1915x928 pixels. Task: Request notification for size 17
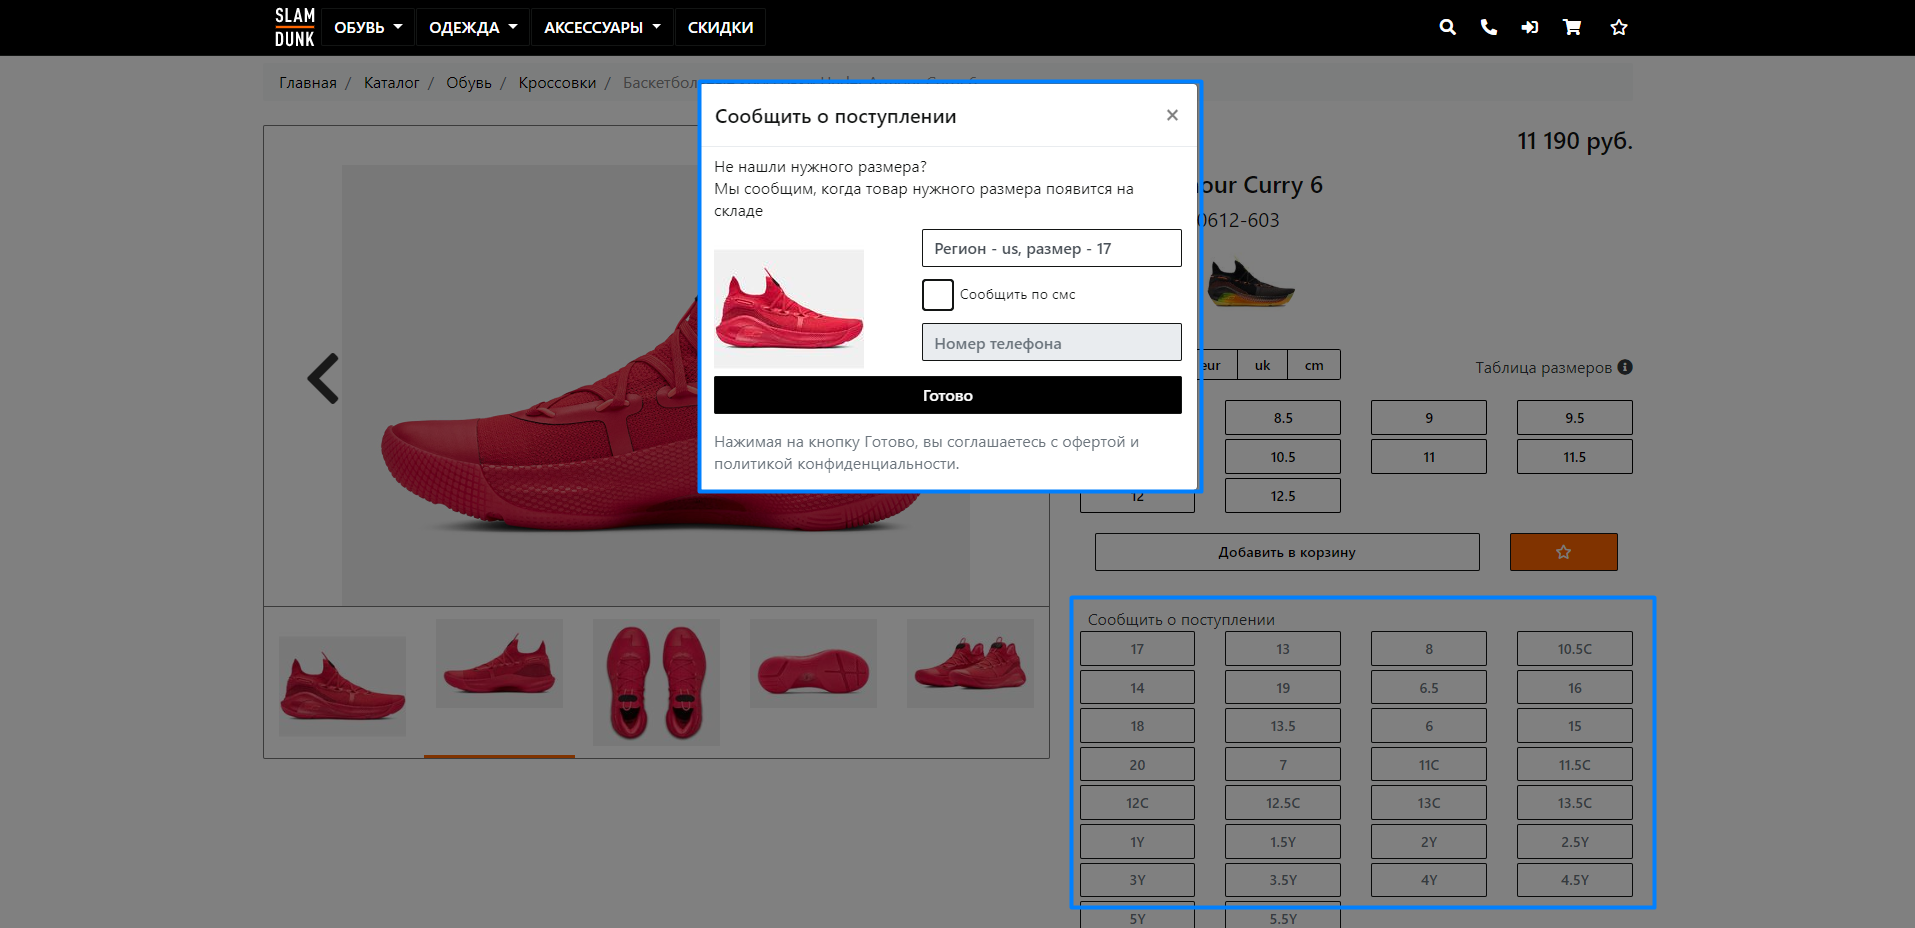coord(1137,649)
